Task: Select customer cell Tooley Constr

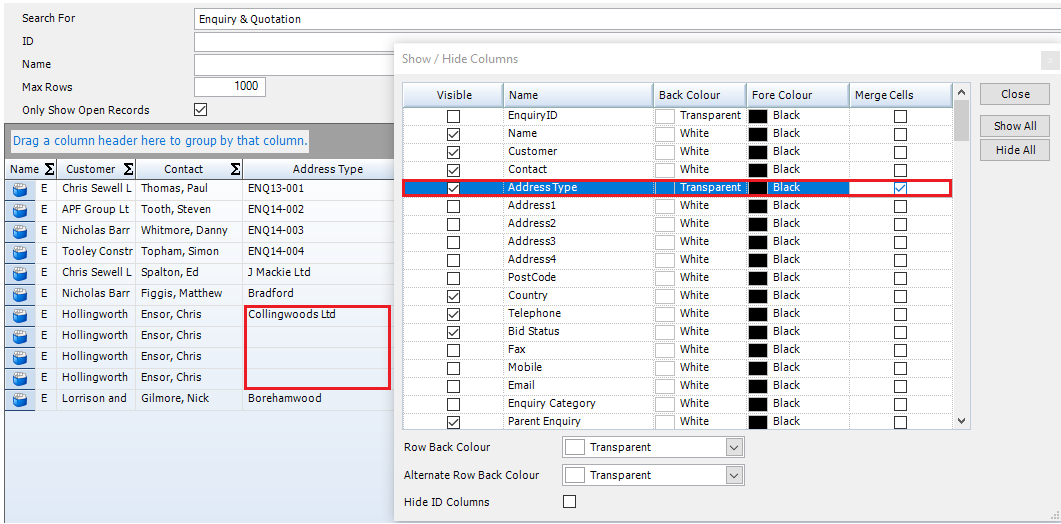Action: coord(95,252)
